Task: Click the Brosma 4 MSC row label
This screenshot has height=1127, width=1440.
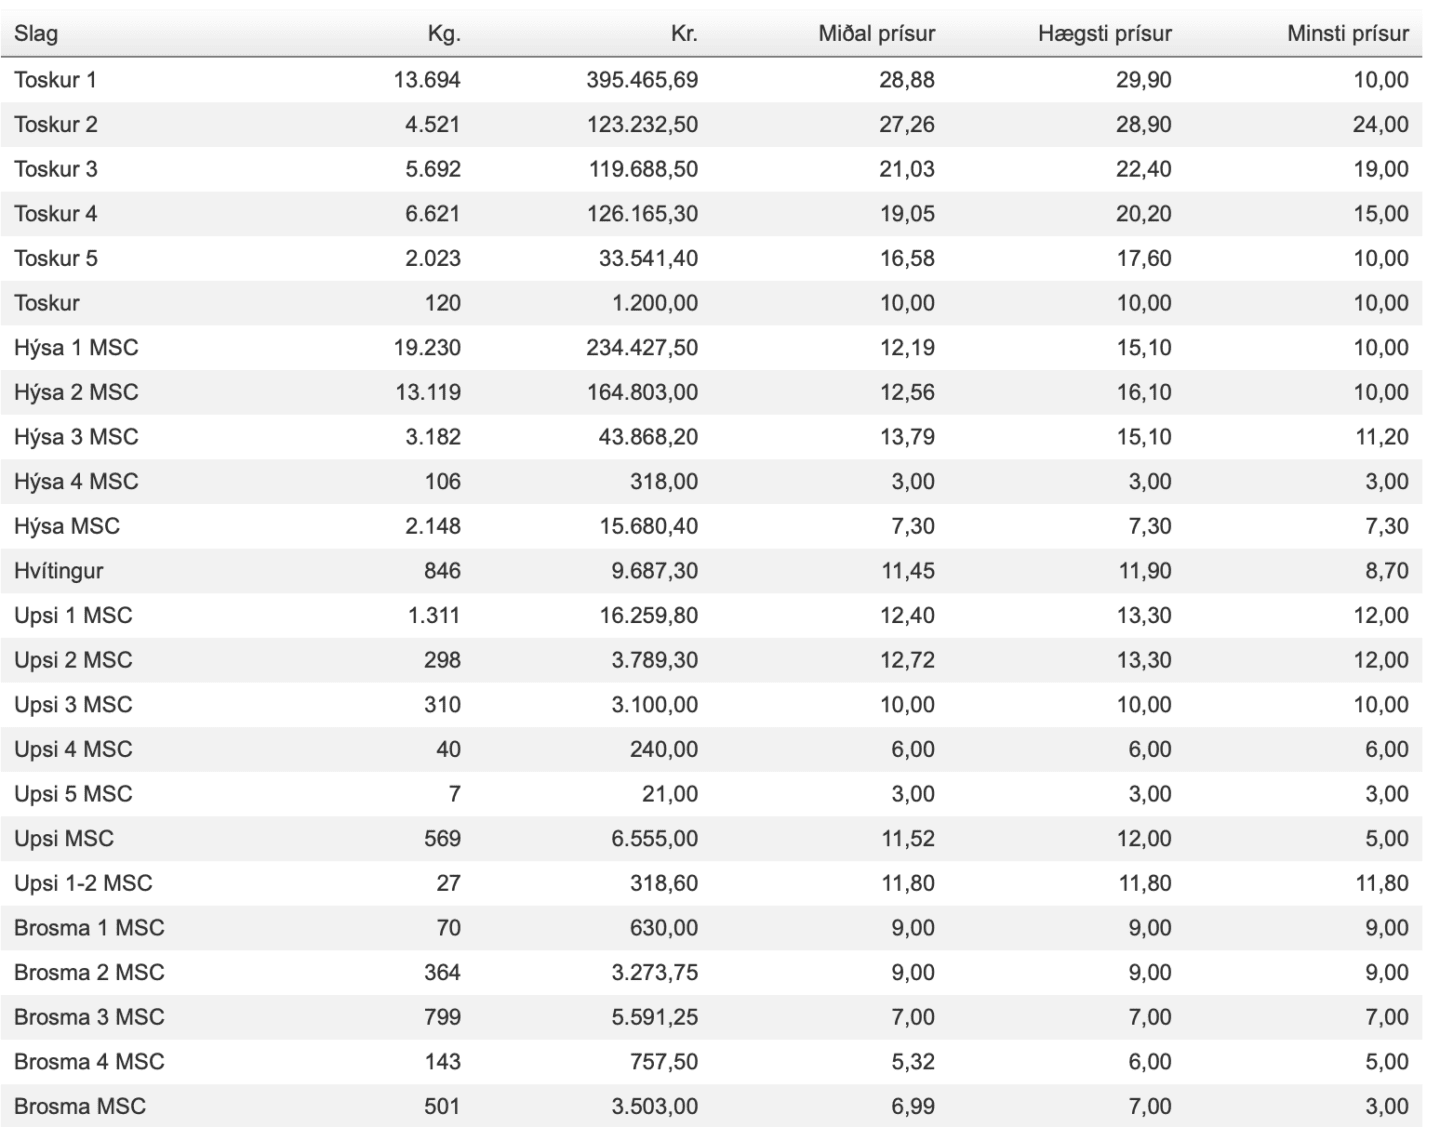Action: 89,1062
